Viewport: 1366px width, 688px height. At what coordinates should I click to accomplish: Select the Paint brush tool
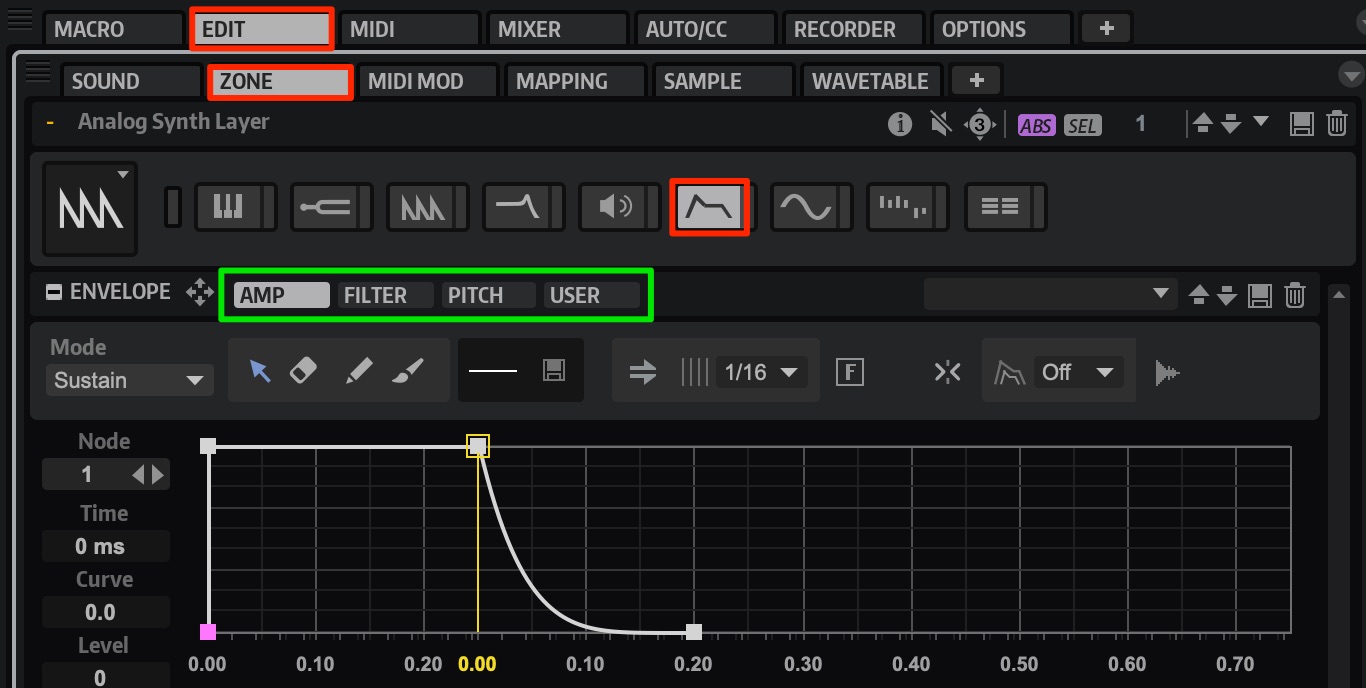[x=408, y=372]
